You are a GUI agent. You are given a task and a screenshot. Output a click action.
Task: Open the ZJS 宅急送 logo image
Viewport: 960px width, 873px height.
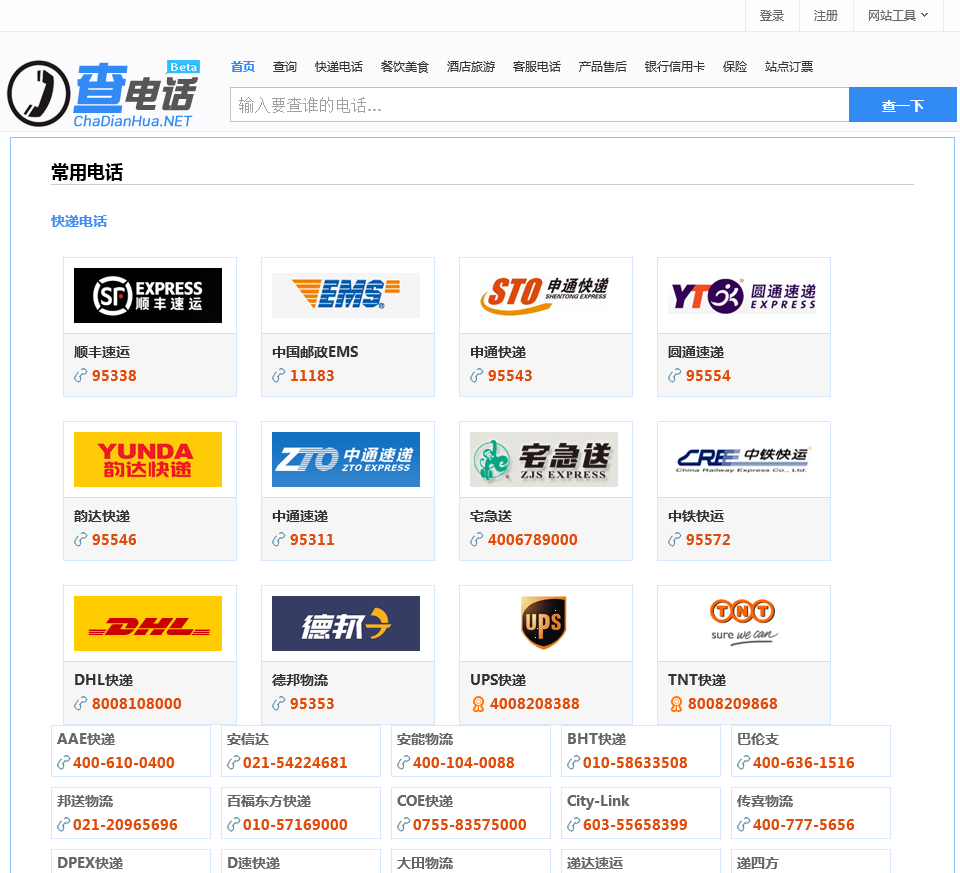point(544,459)
